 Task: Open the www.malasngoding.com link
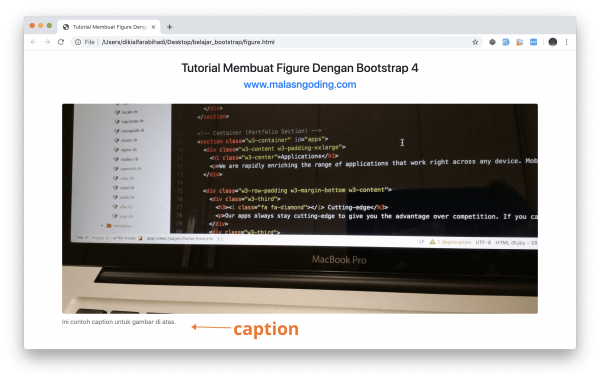click(x=300, y=85)
